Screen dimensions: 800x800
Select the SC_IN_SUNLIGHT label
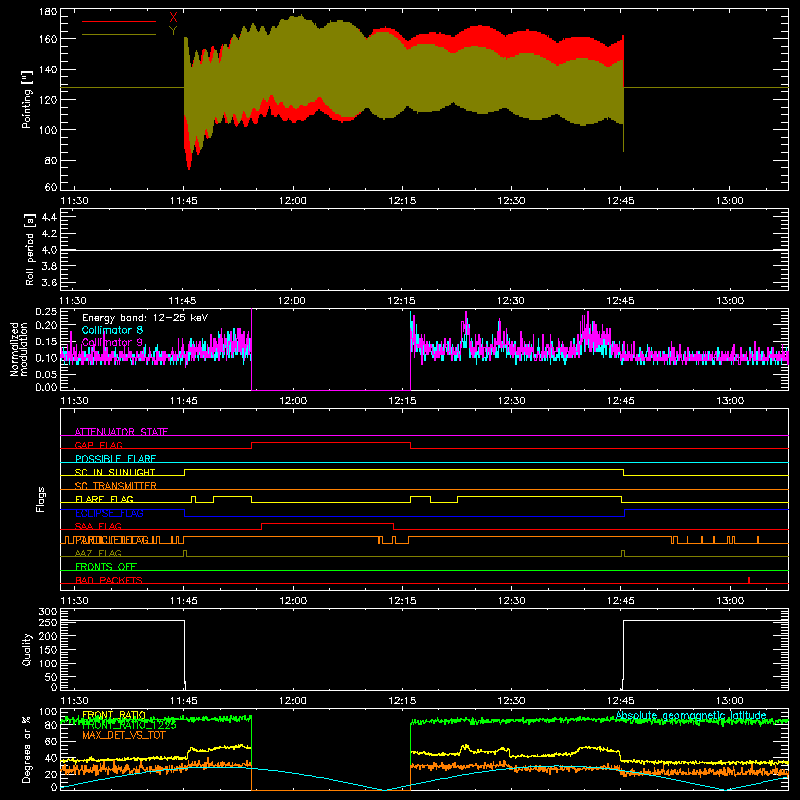click(x=115, y=472)
